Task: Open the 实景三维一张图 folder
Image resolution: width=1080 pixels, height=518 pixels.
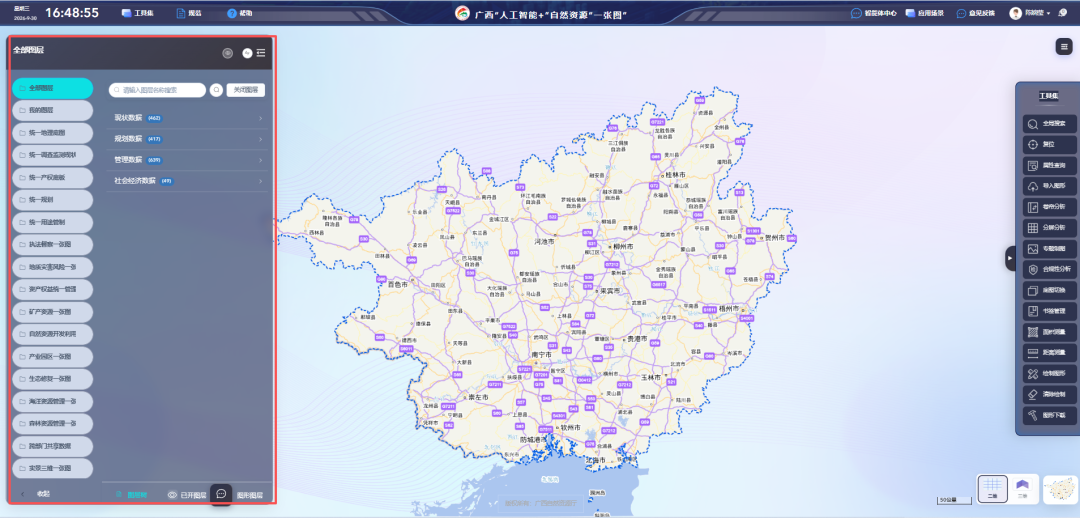Action: point(52,468)
